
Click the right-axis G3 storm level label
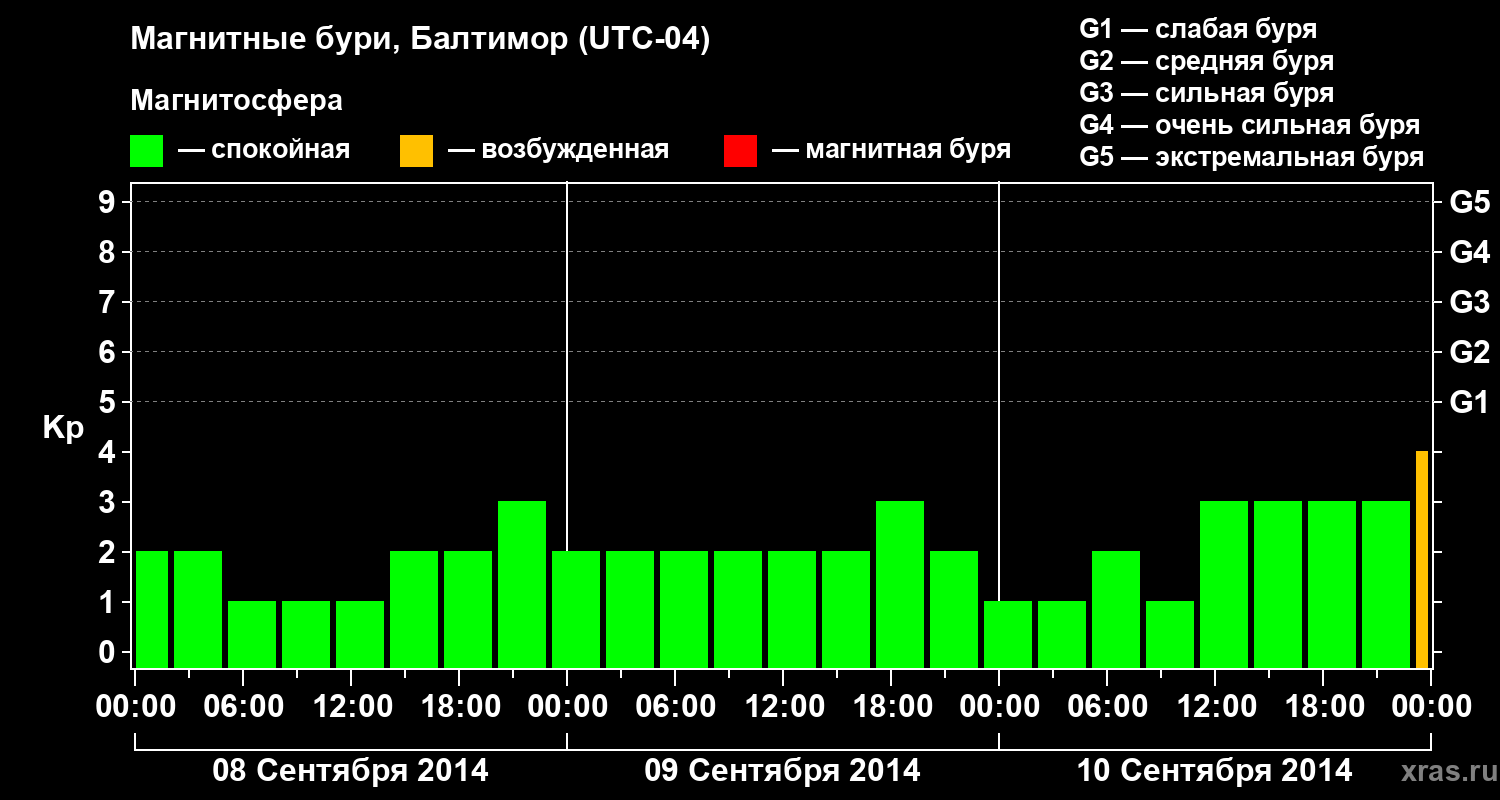point(1469,302)
